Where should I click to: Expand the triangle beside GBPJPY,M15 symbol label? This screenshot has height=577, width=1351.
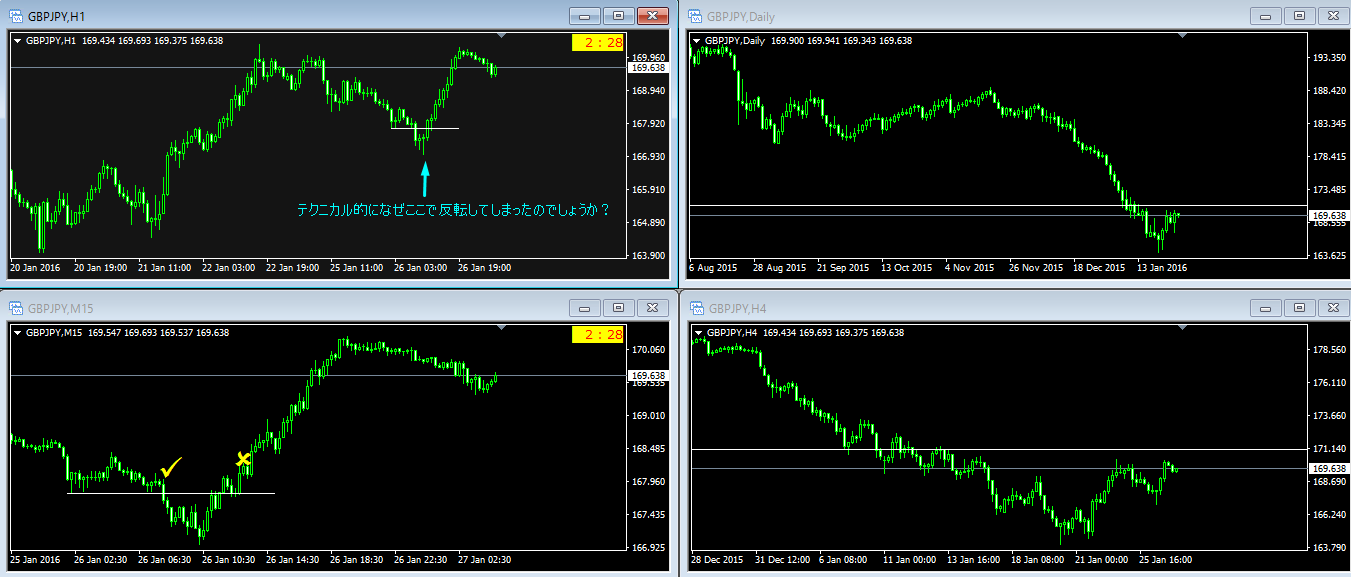point(18,332)
